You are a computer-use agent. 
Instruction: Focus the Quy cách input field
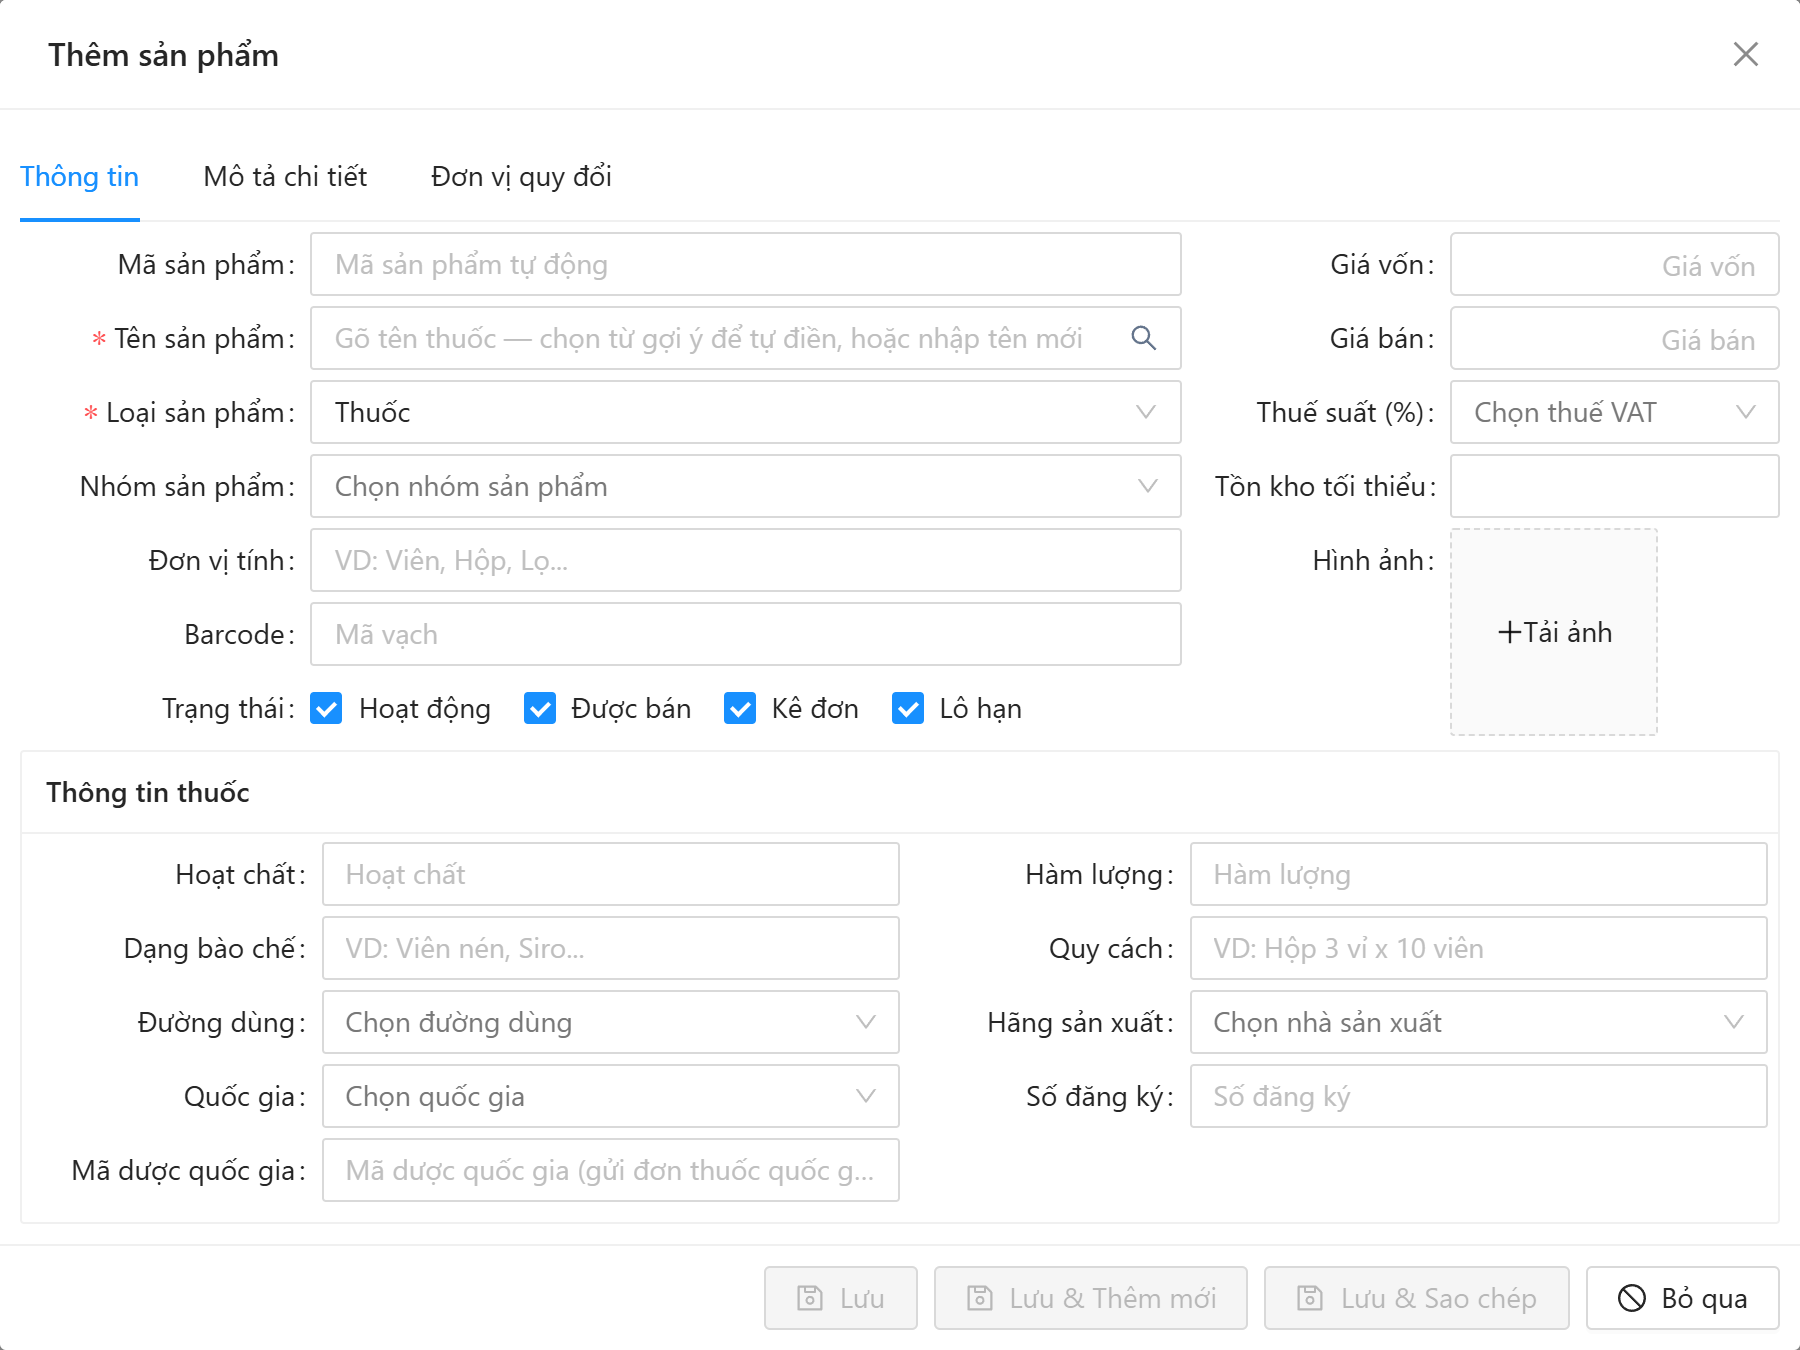pyautogui.click(x=1479, y=948)
